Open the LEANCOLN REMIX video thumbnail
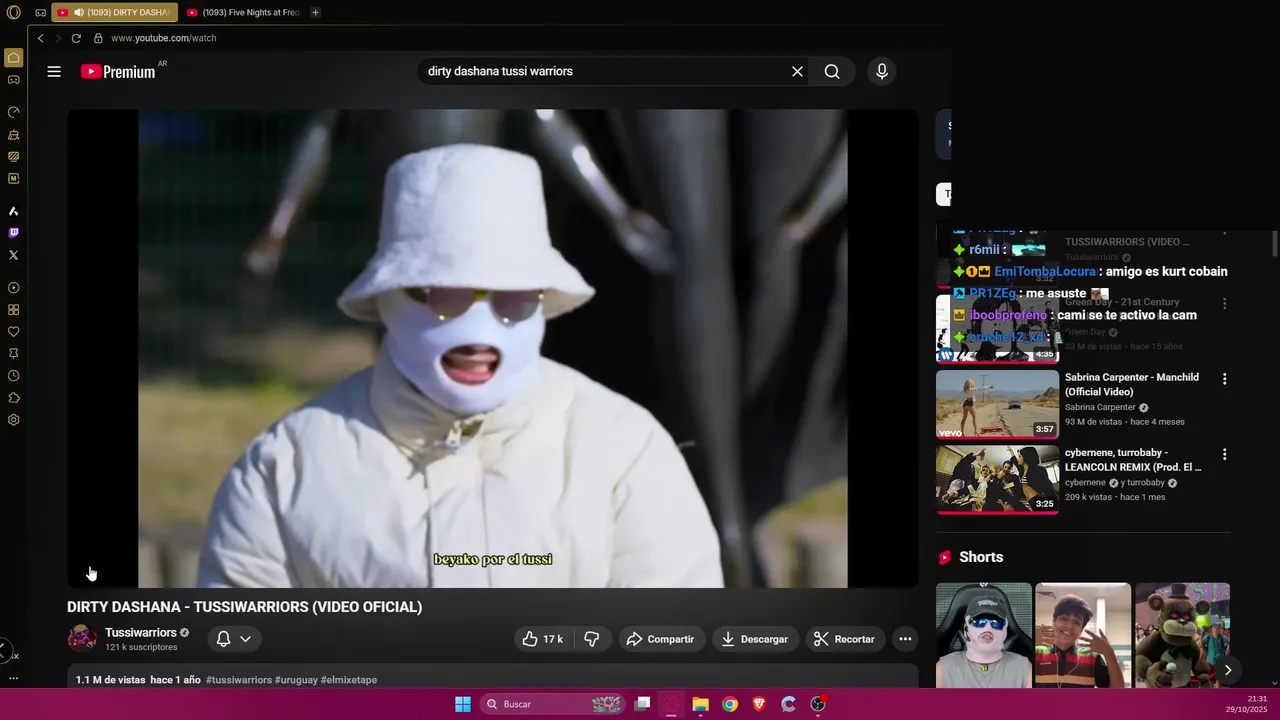1280x720 pixels. [997, 479]
